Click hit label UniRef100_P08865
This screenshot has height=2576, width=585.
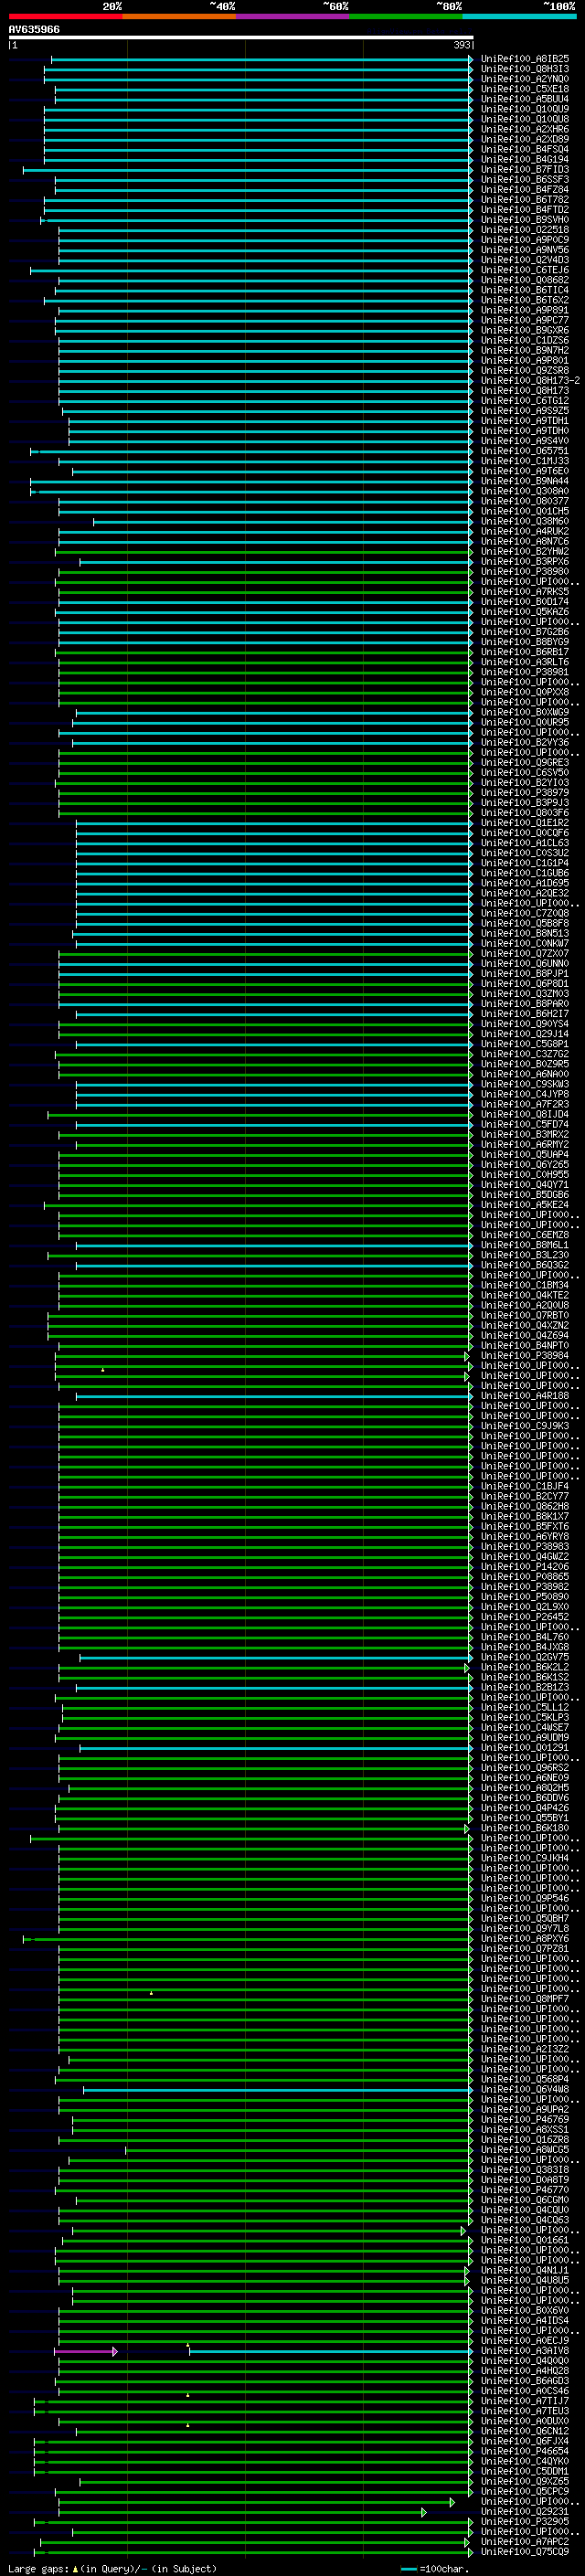point(524,1577)
